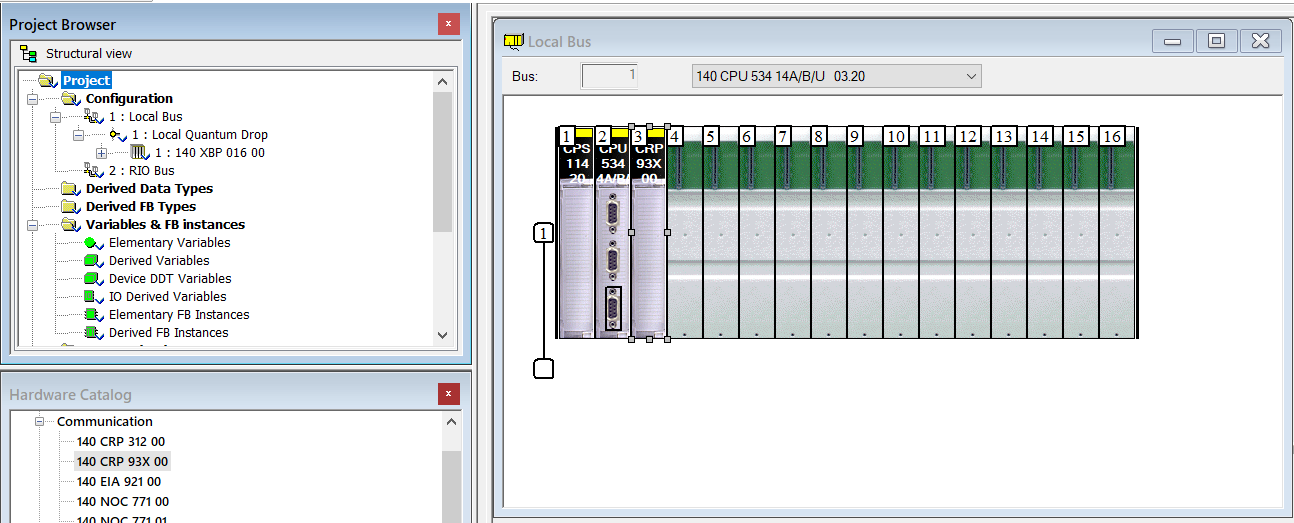Click the Derived Variables icon

pyautogui.click(x=94, y=261)
